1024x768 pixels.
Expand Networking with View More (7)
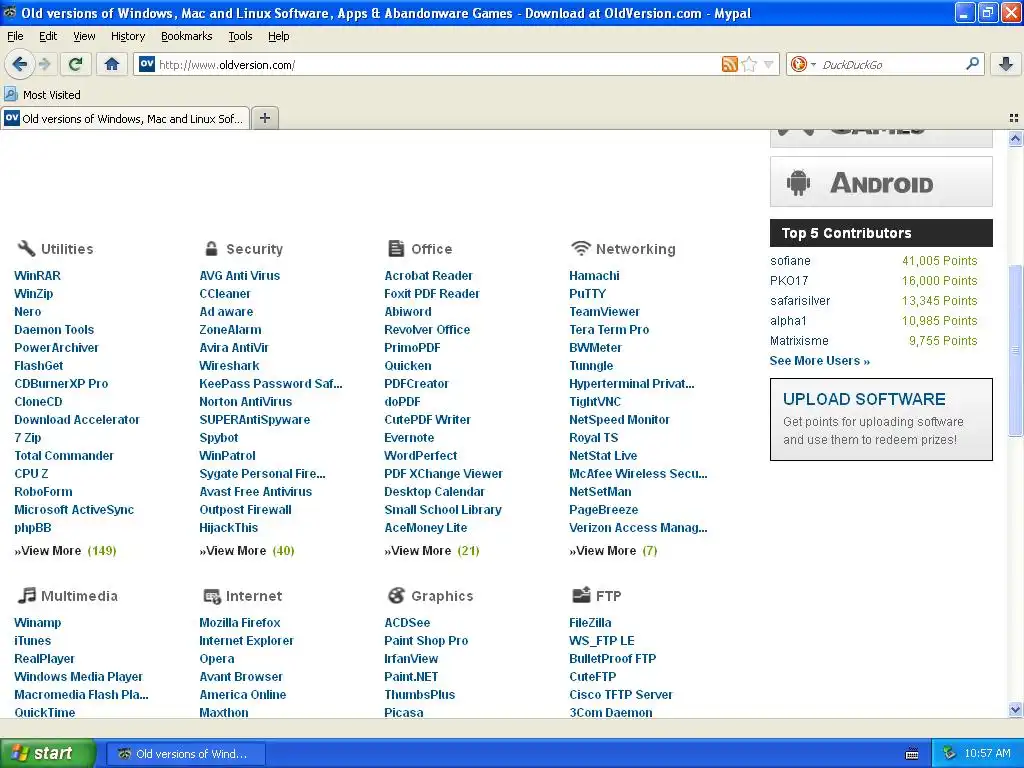[x=613, y=551]
